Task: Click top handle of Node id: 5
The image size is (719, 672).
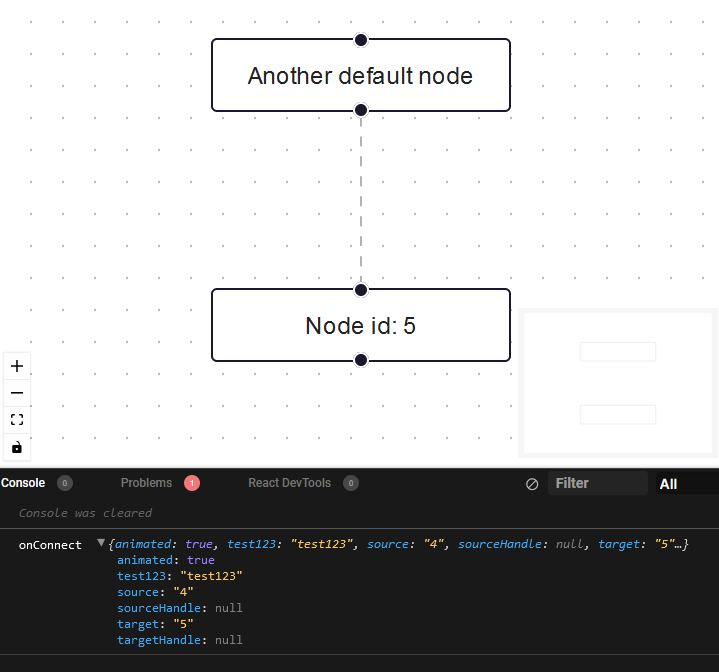Action: (361, 290)
